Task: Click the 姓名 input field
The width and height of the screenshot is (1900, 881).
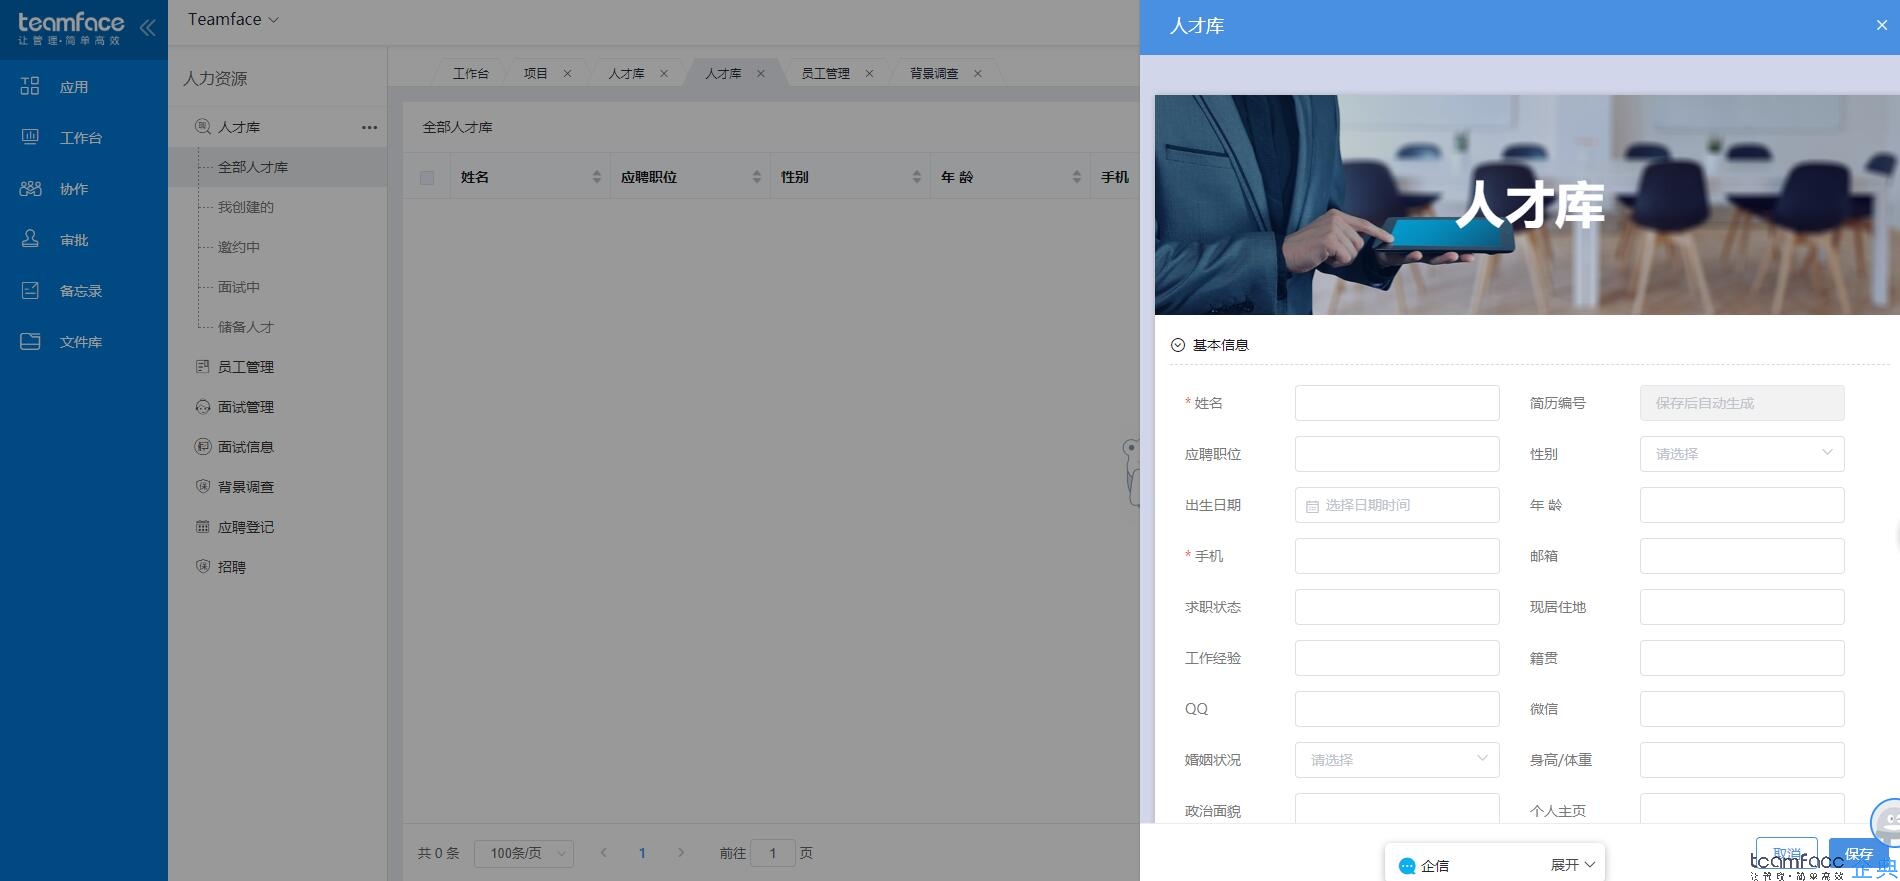Action: coord(1397,403)
